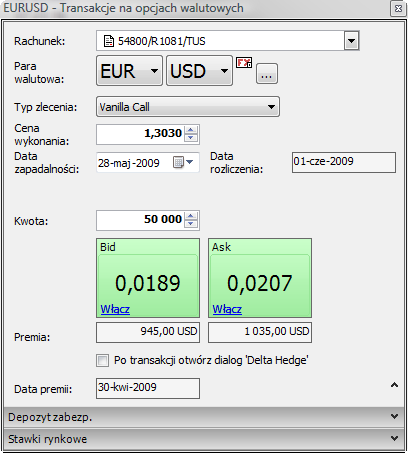408x454 pixels.
Task: Click the FX chart icon beside USD
Action: 244,62
